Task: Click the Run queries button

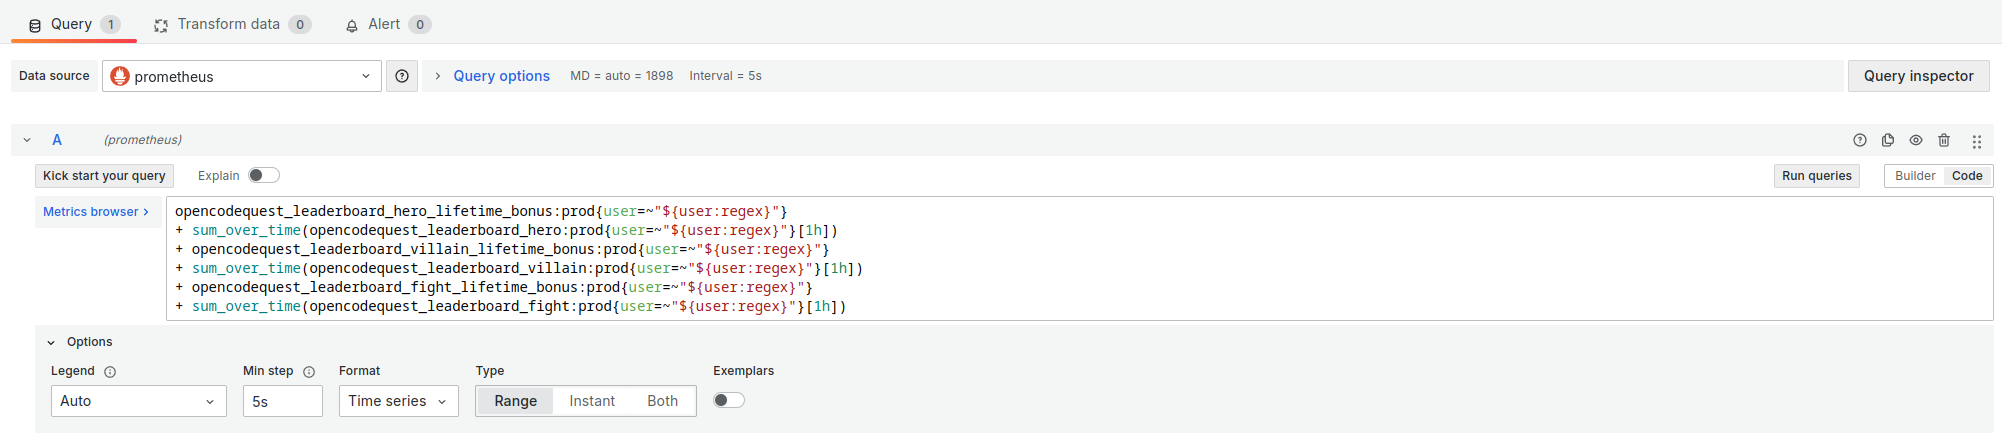Action: pos(1816,176)
